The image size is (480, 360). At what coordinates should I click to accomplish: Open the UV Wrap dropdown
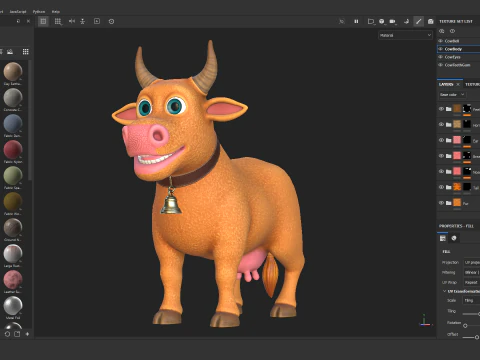[x=472, y=282]
